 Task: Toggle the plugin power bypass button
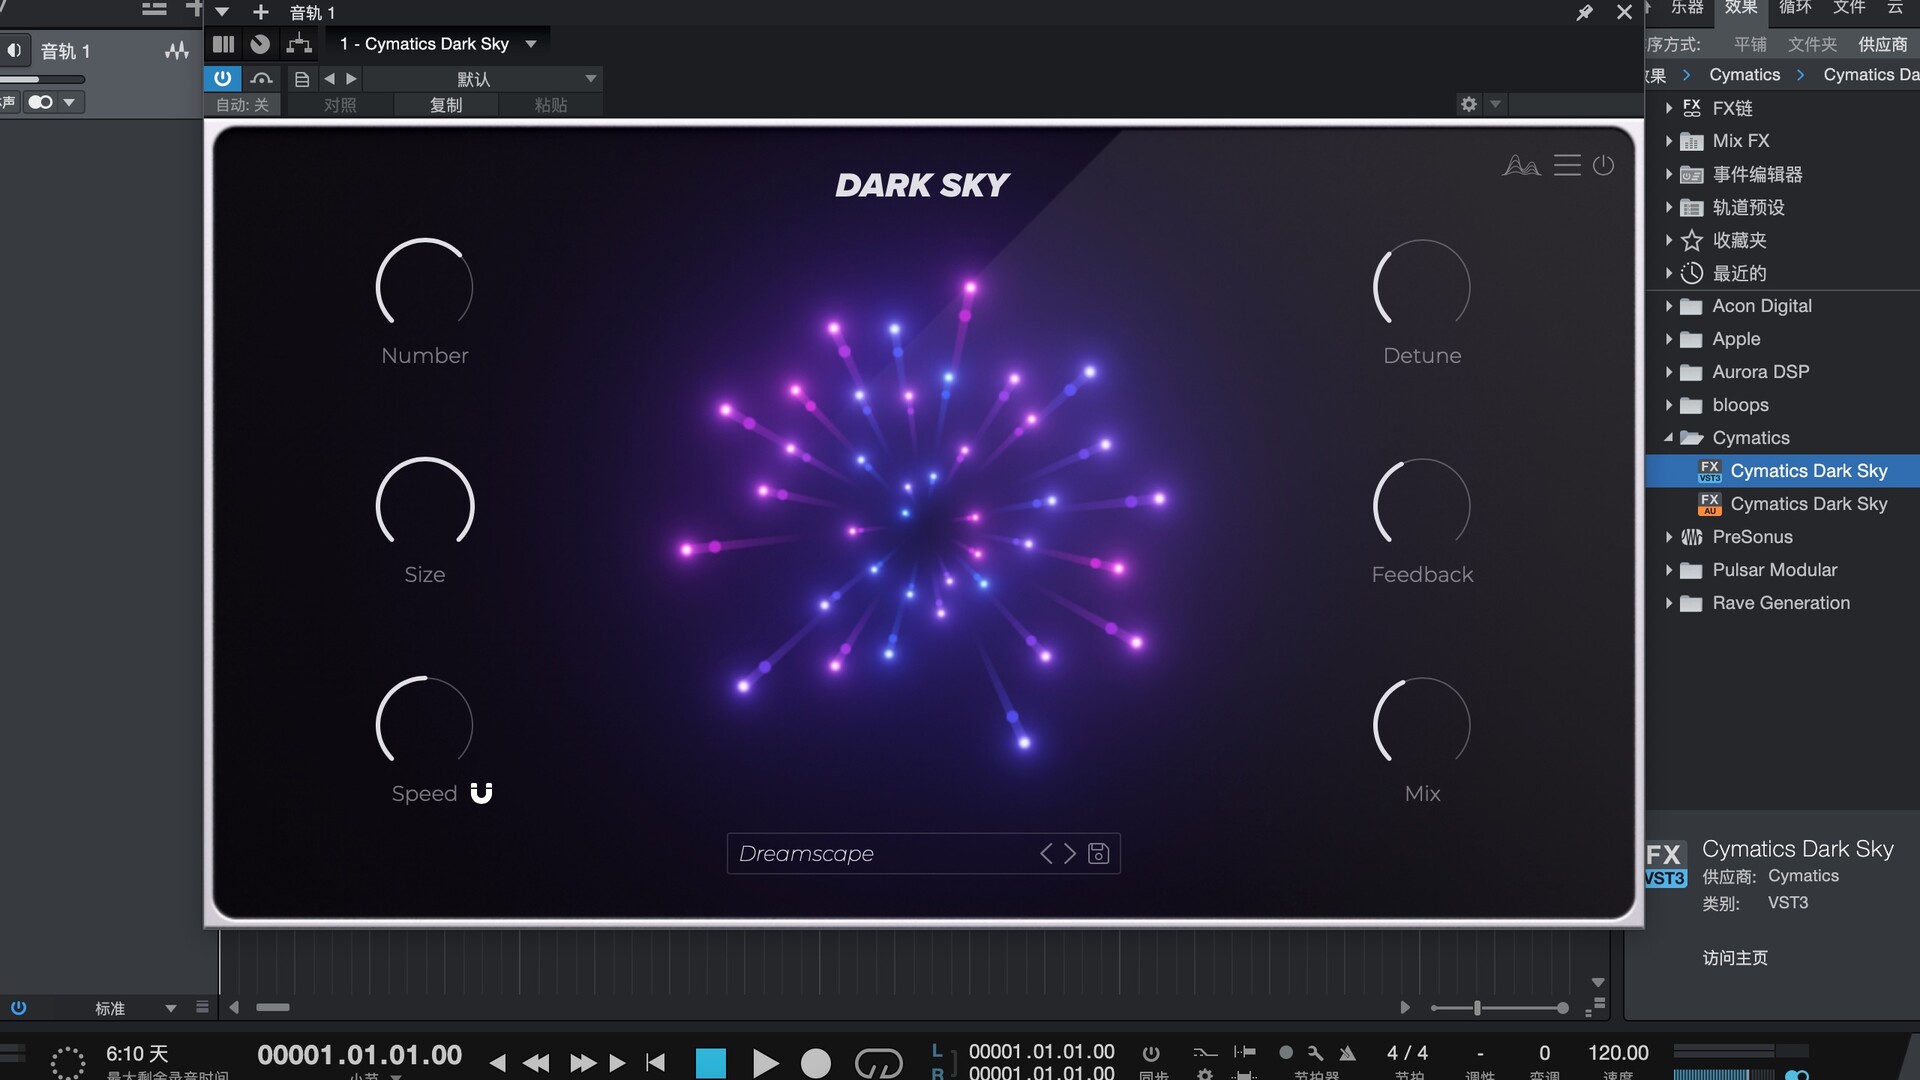[222, 78]
